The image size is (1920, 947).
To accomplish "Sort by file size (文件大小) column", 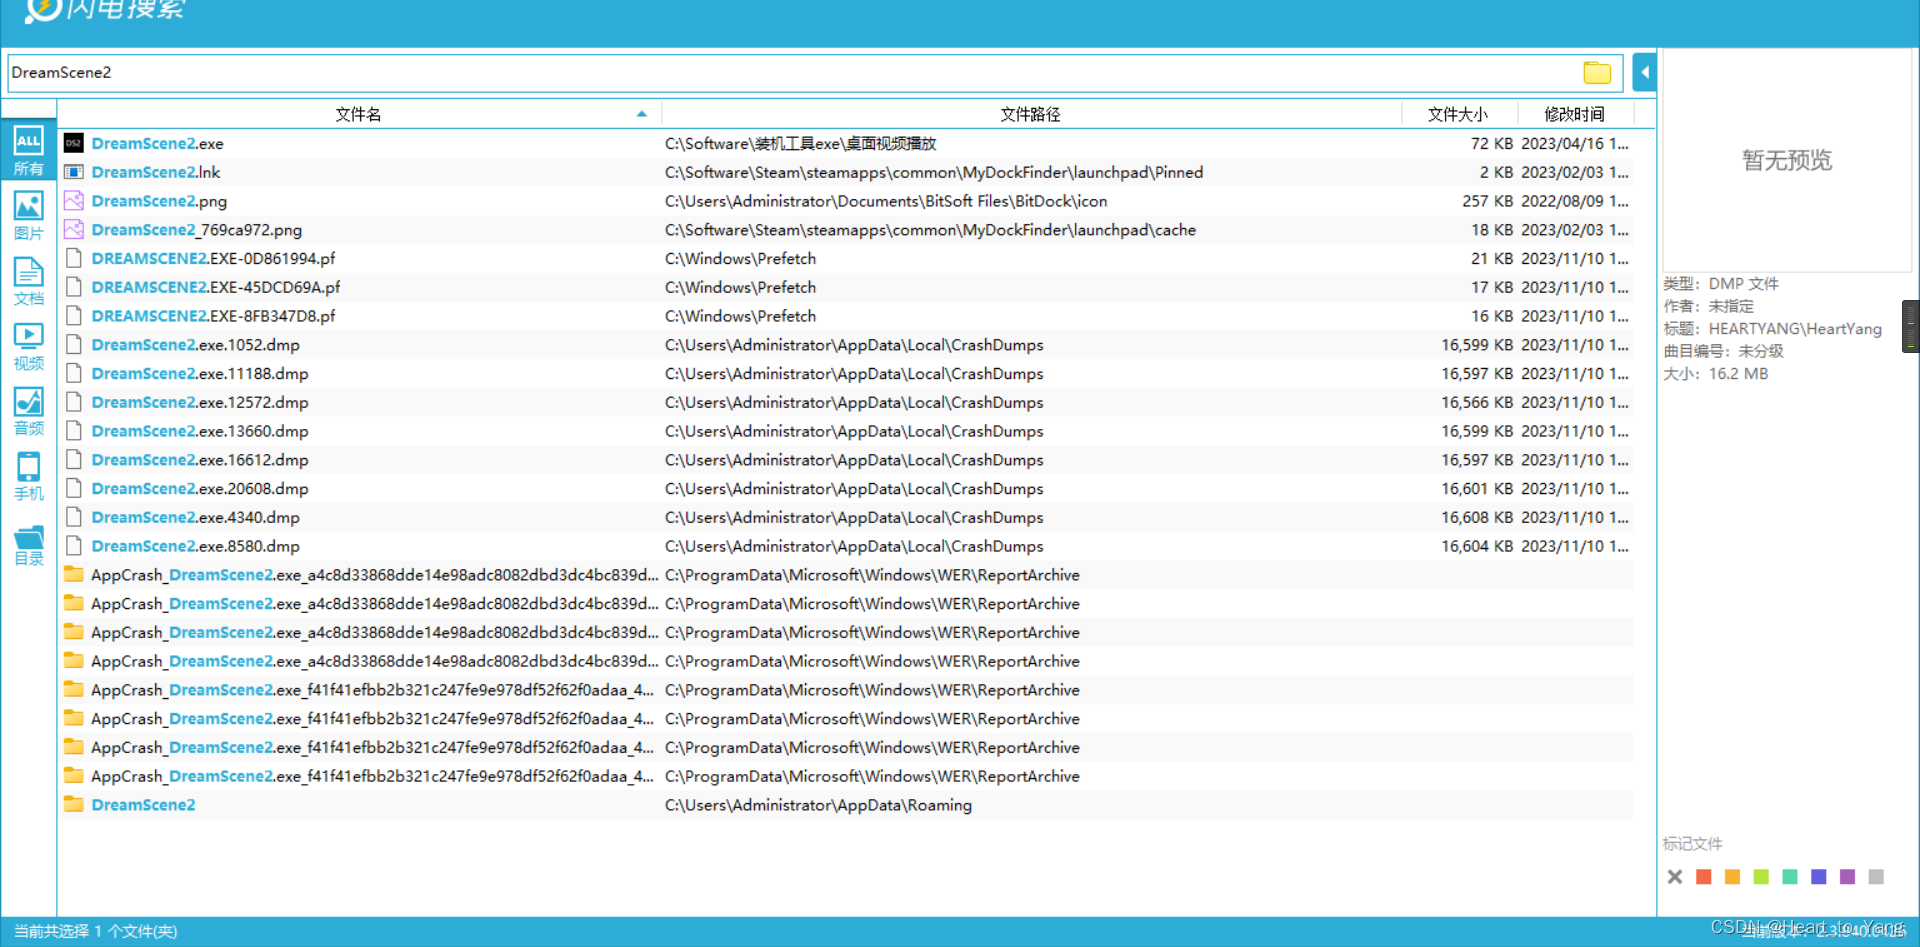I will coord(1458,114).
